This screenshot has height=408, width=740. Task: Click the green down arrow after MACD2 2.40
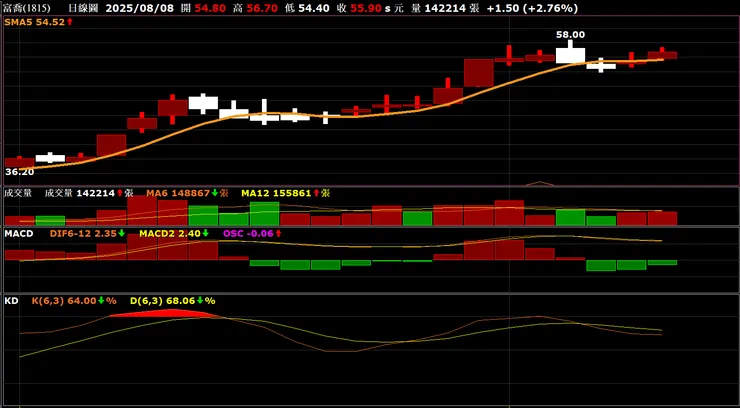click(205, 233)
